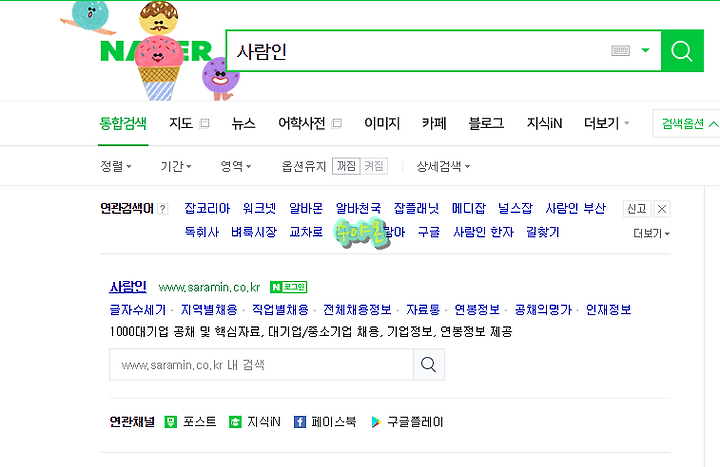
Task: Open the 지식iN related channel icon
Action: [235, 422]
